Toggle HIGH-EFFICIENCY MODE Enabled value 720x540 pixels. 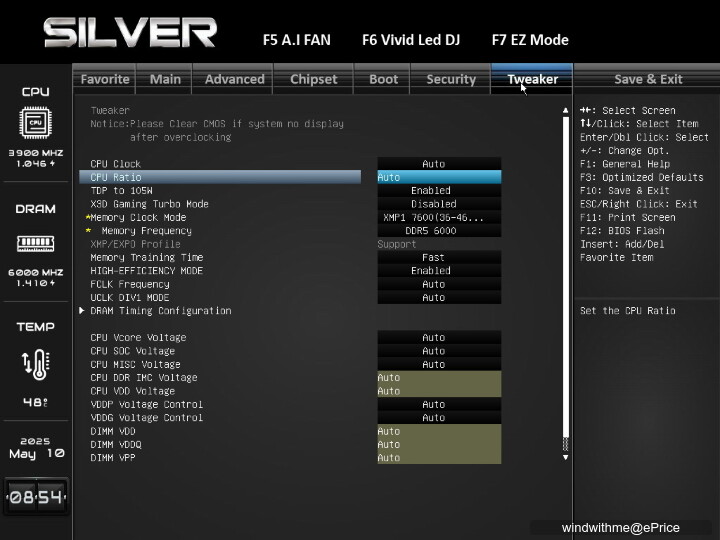click(439, 270)
